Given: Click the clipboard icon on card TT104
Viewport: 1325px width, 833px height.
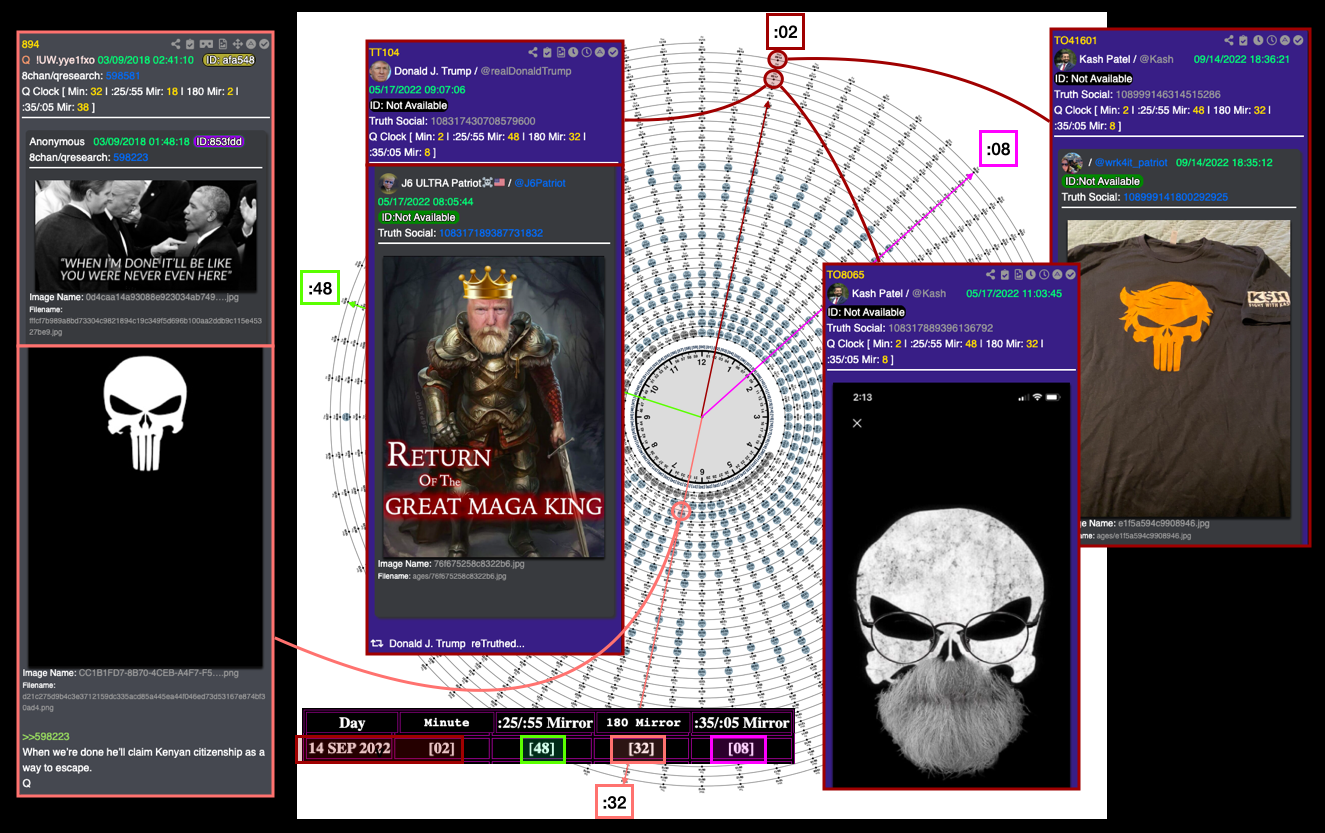Looking at the screenshot, I should point(547,52).
